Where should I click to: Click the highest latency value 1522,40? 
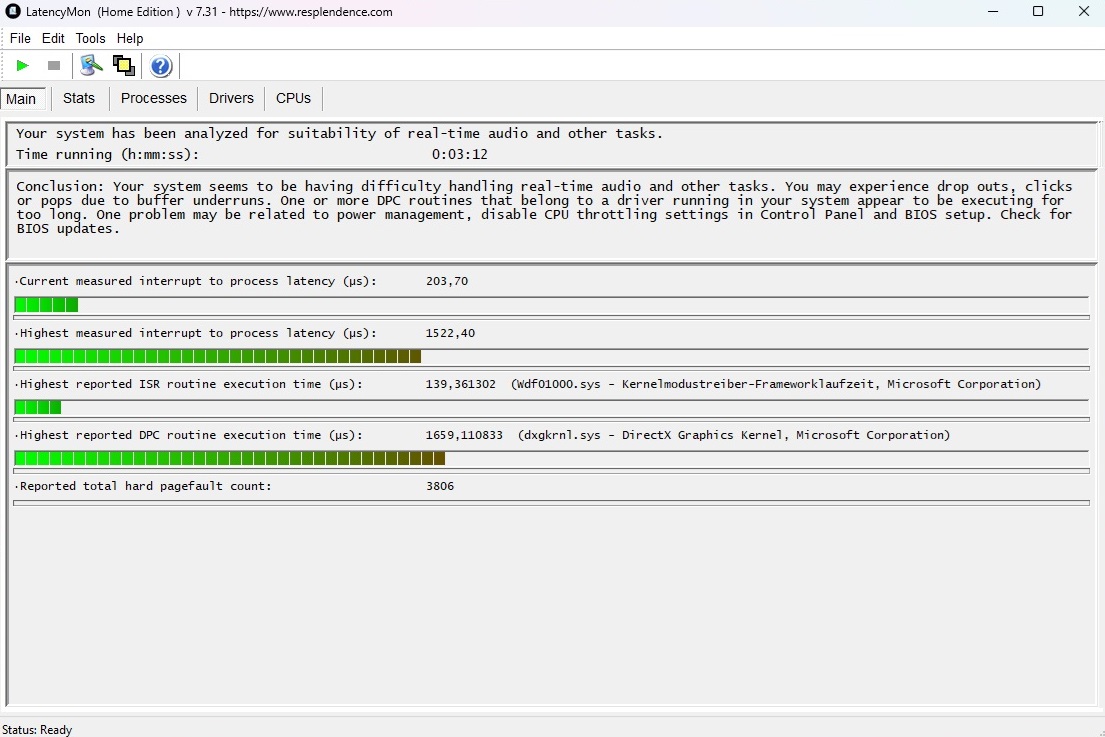(450, 333)
